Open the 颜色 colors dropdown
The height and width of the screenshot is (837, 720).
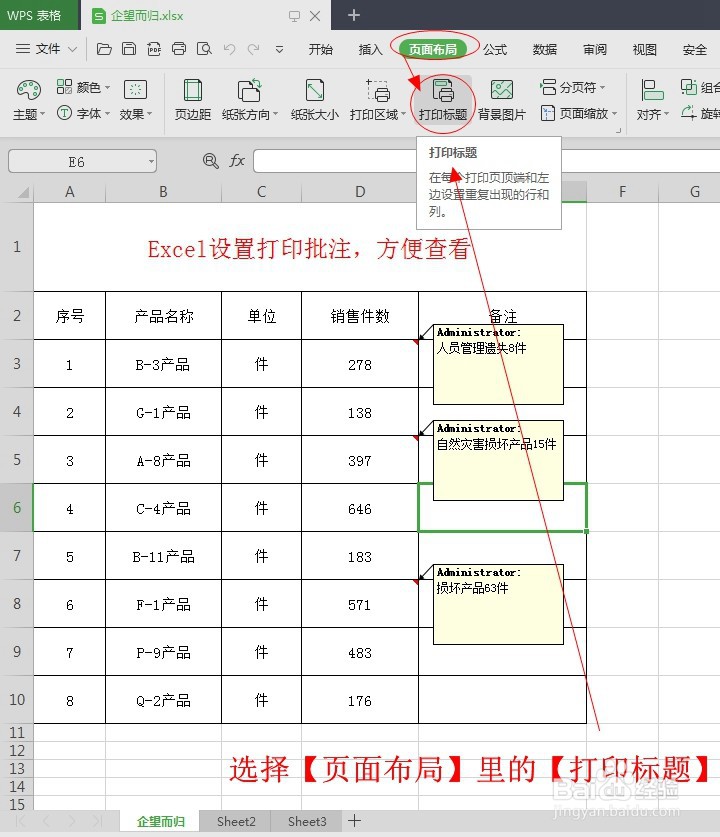pyautogui.click(x=83, y=87)
